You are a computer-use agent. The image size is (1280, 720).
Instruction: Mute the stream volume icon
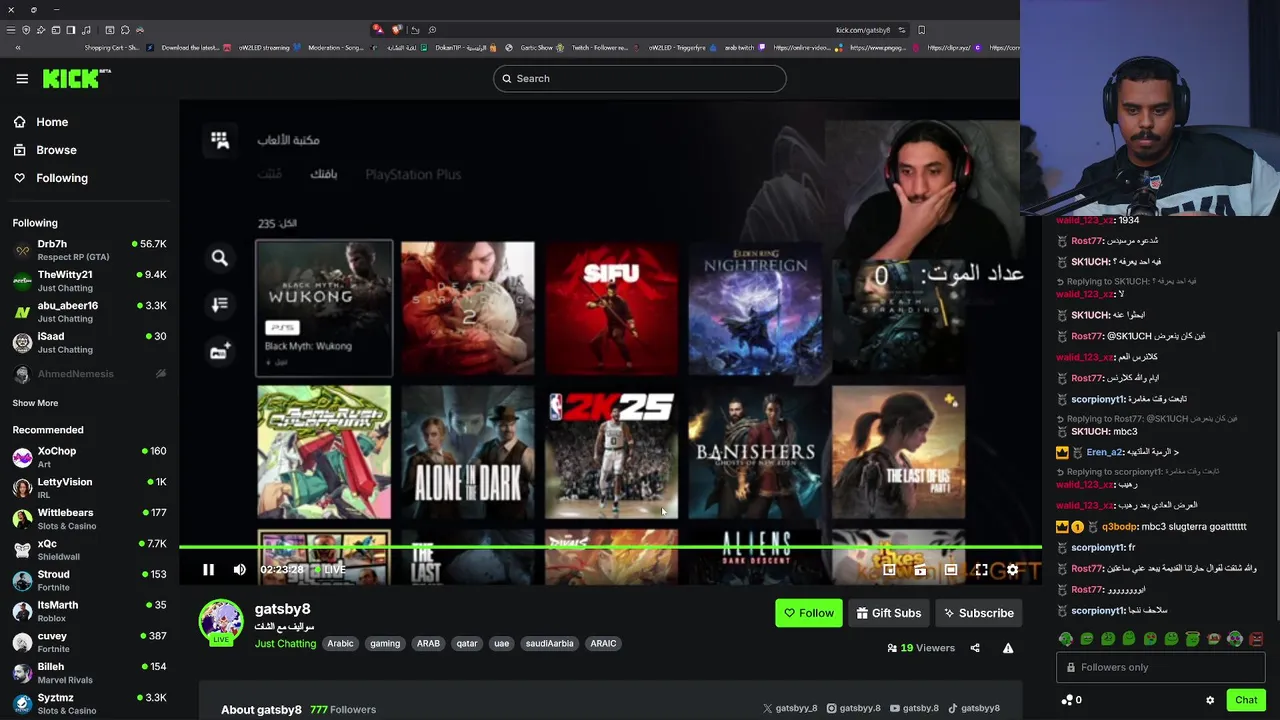[239, 570]
